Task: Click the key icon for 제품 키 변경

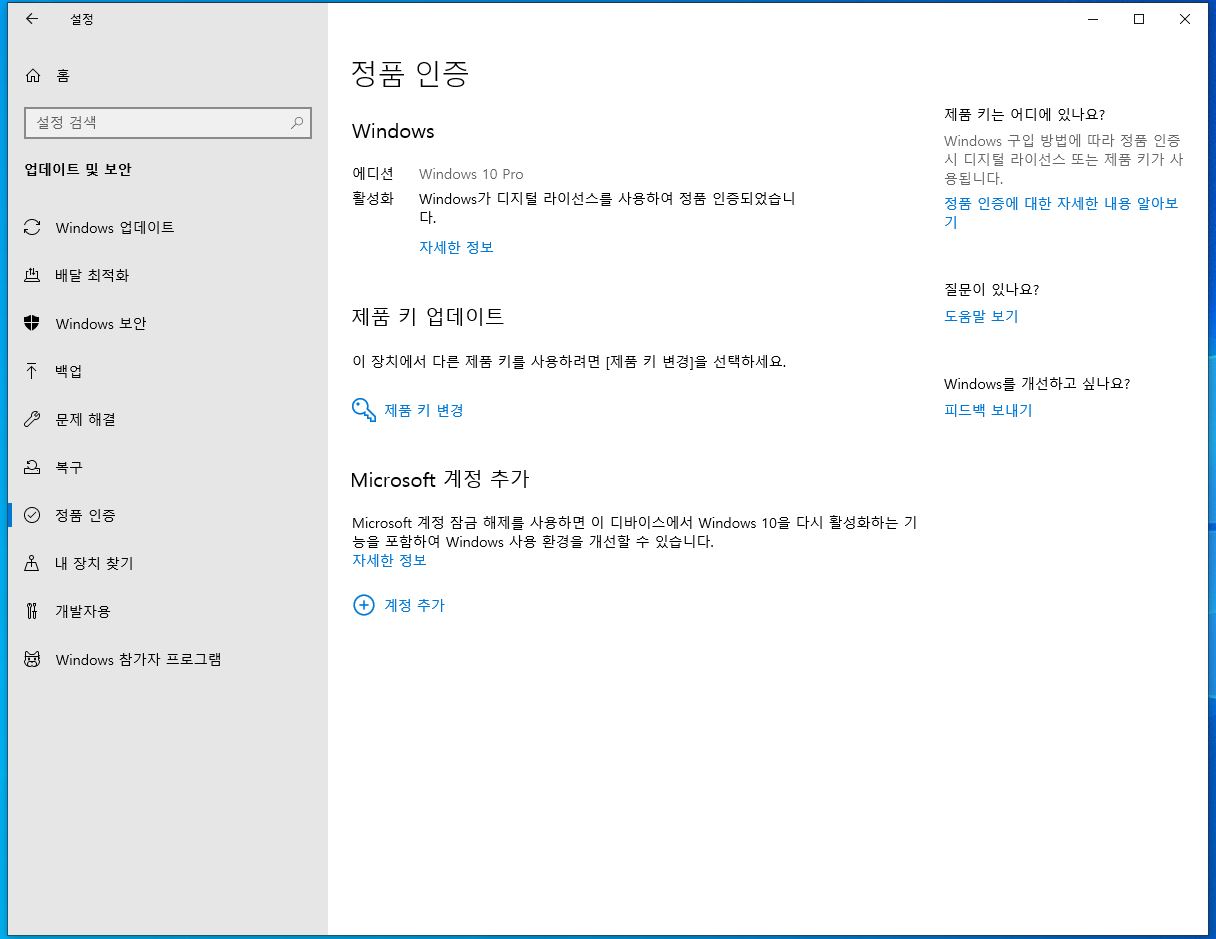Action: (x=364, y=410)
